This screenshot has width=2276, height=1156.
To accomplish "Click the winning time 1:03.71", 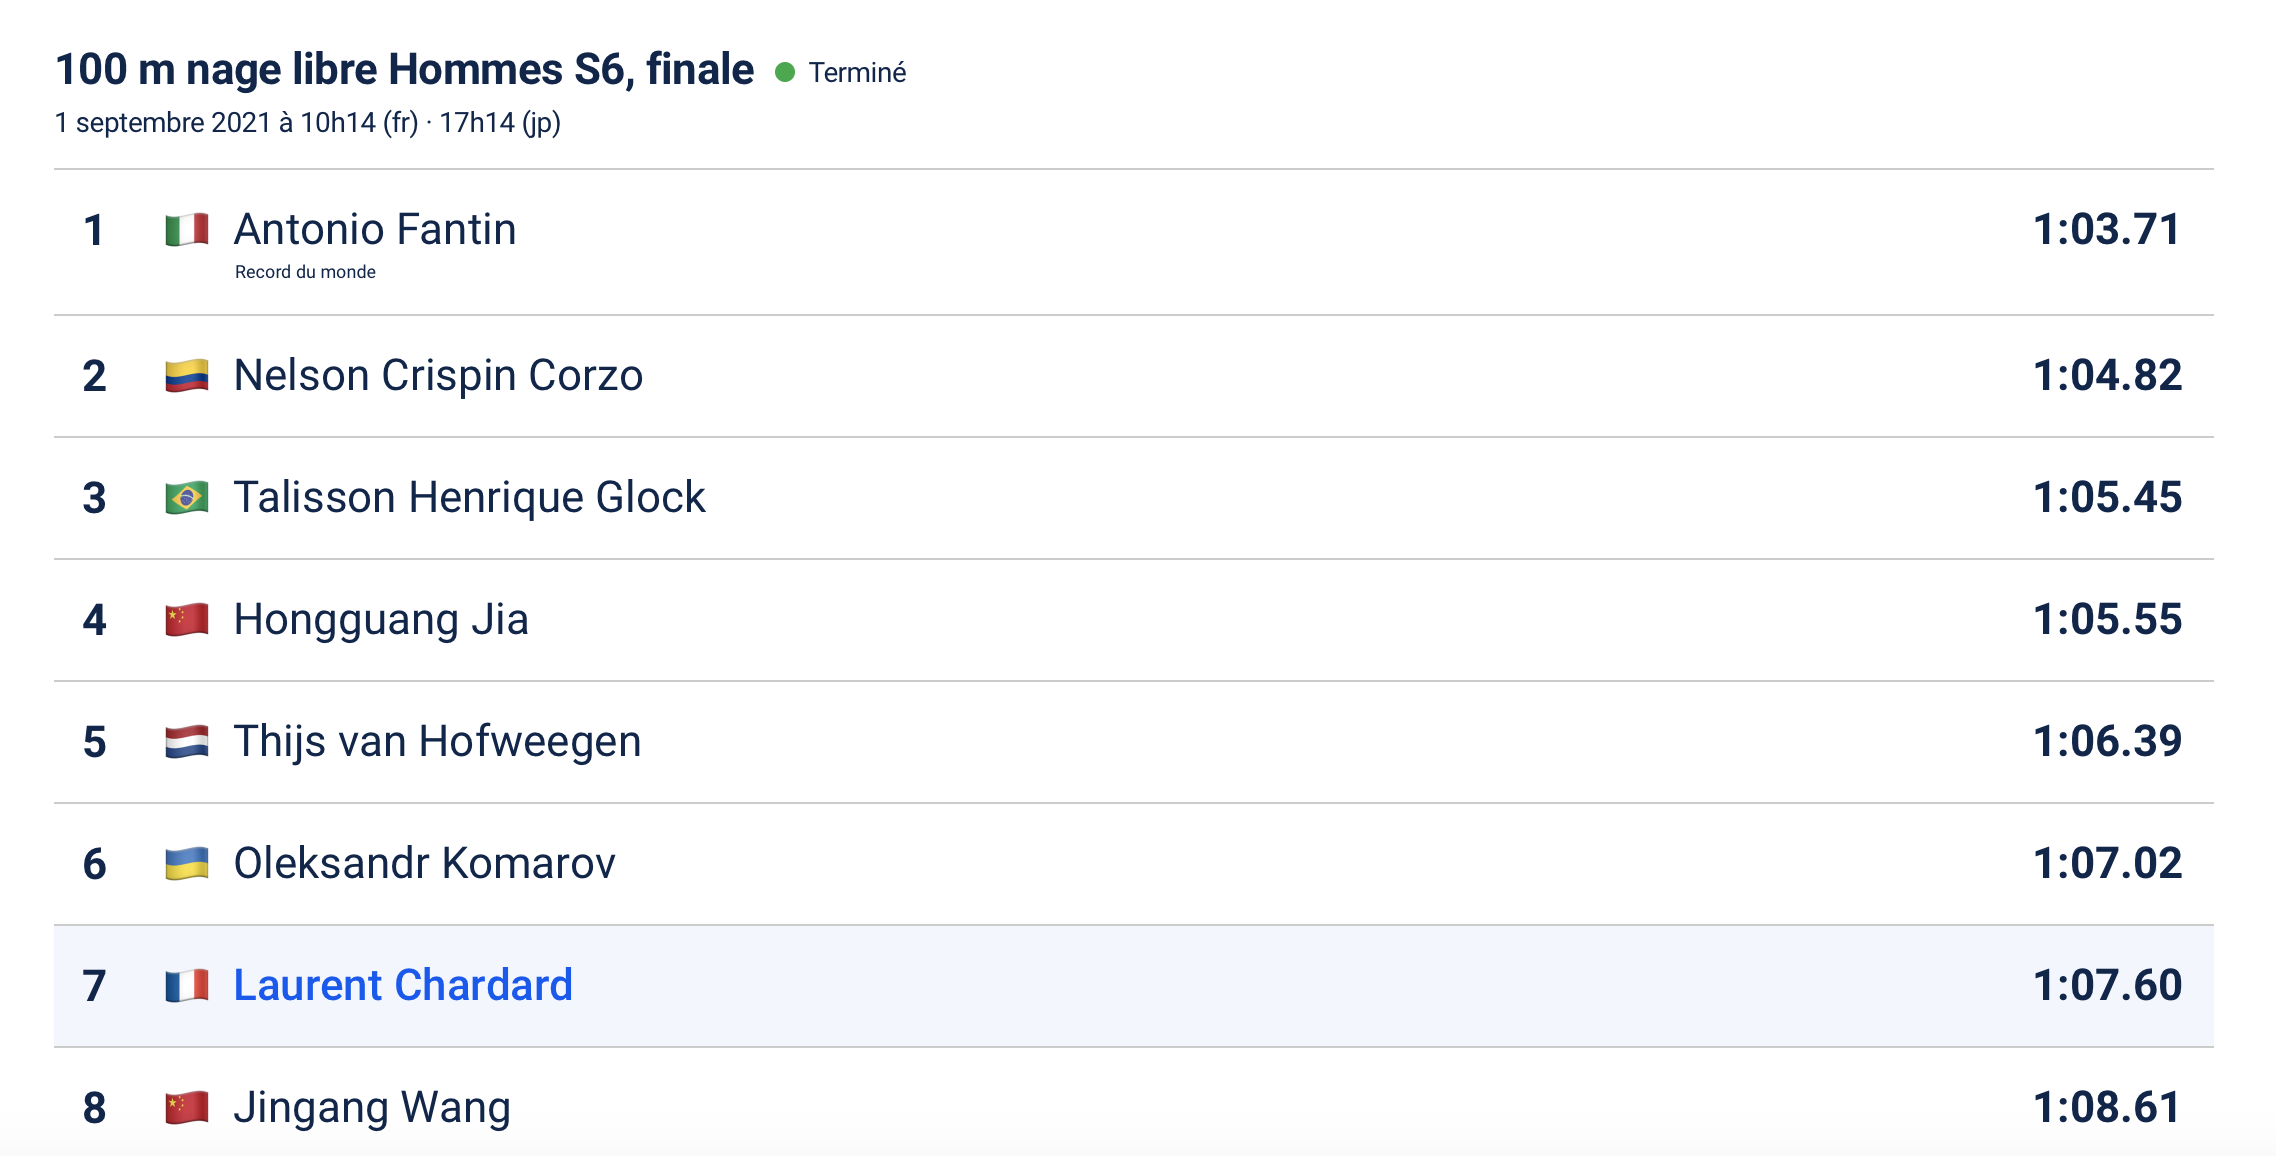I will point(2107,230).
